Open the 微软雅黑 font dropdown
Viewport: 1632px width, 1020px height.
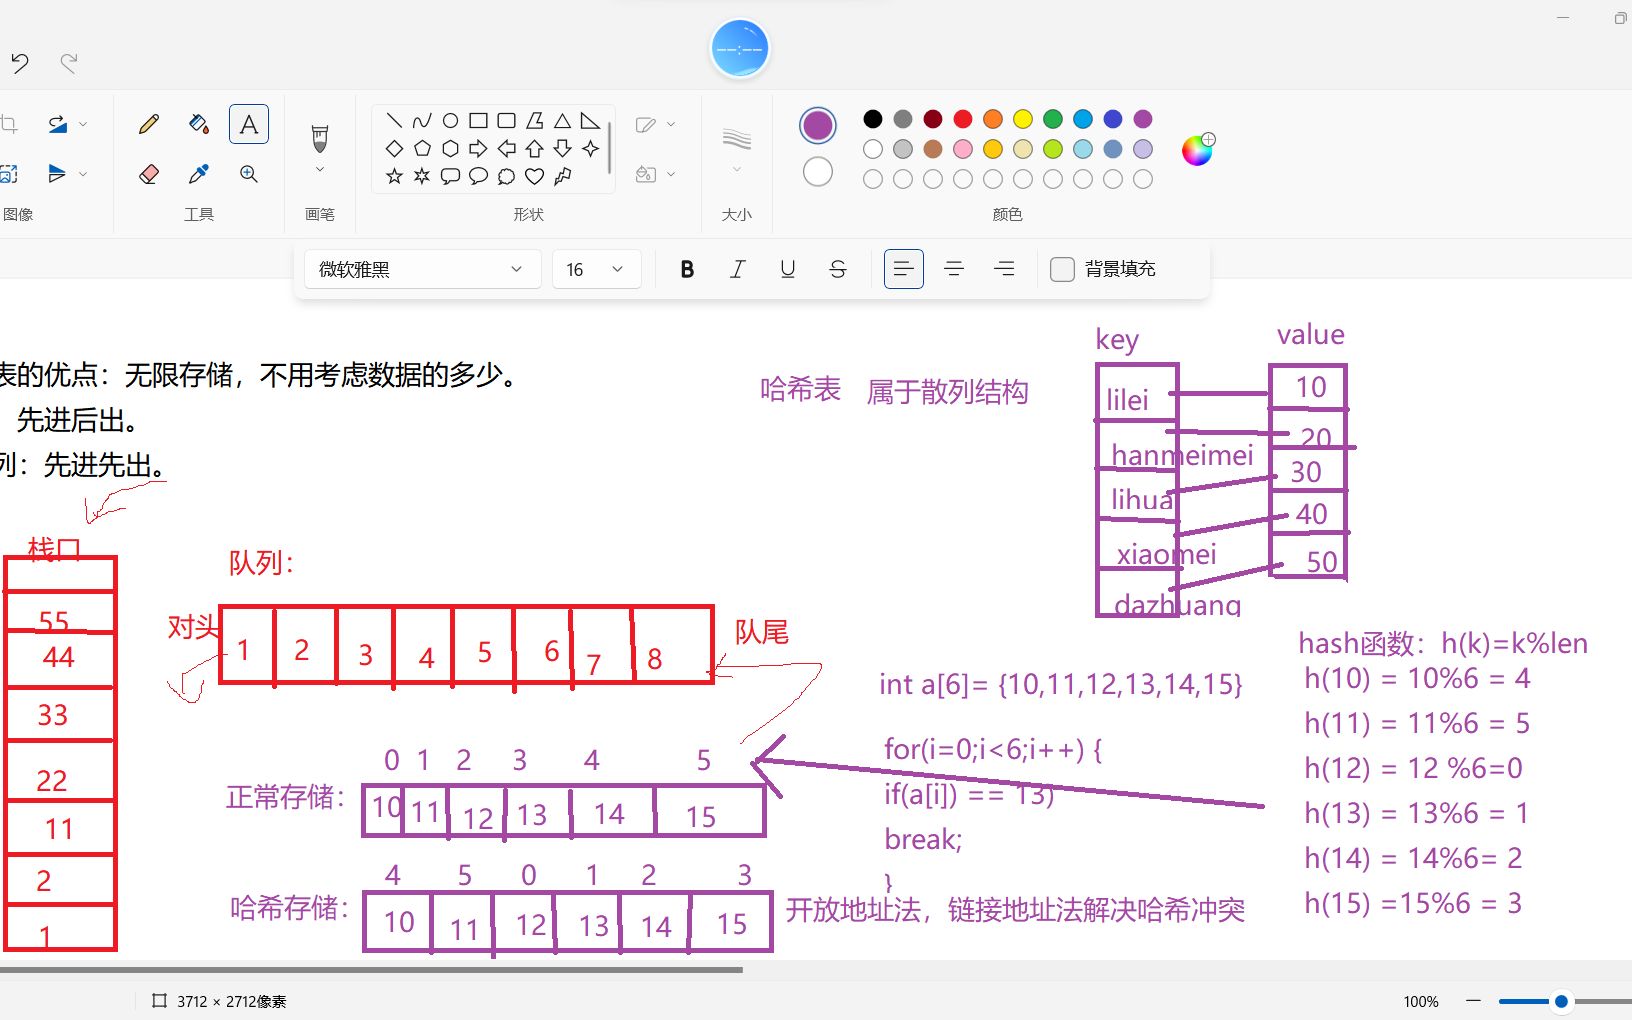[x=422, y=269]
